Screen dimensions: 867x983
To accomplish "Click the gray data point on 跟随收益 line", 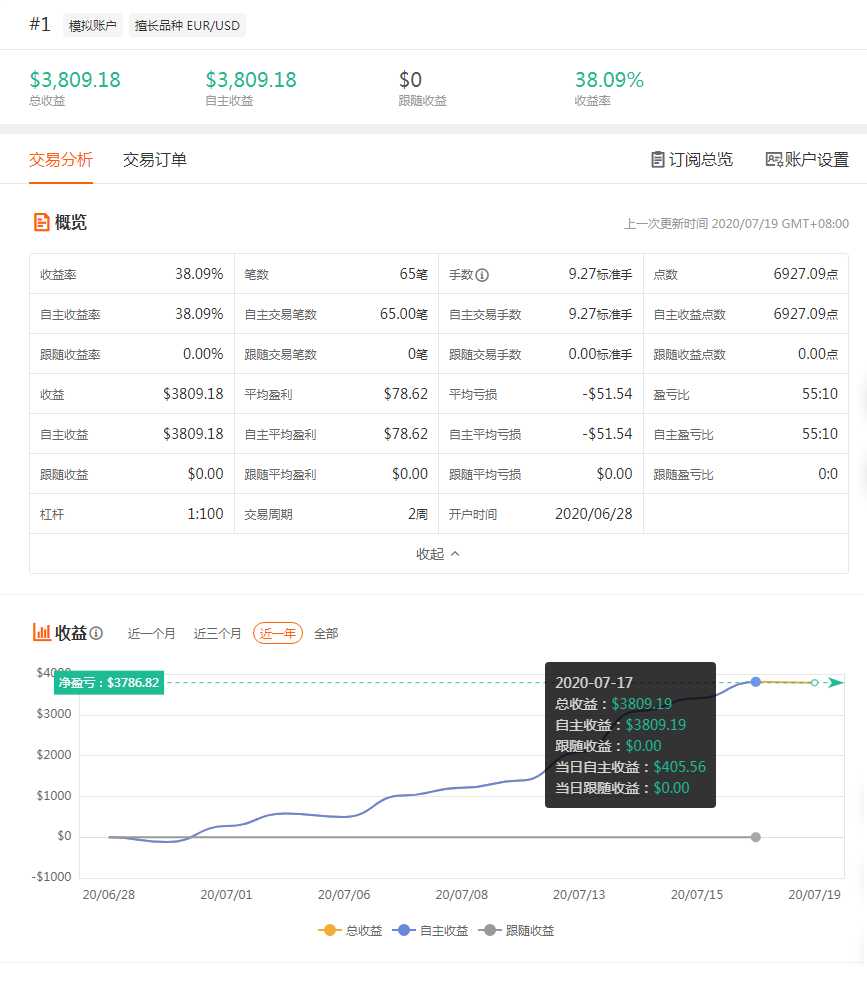I will coord(756,838).
